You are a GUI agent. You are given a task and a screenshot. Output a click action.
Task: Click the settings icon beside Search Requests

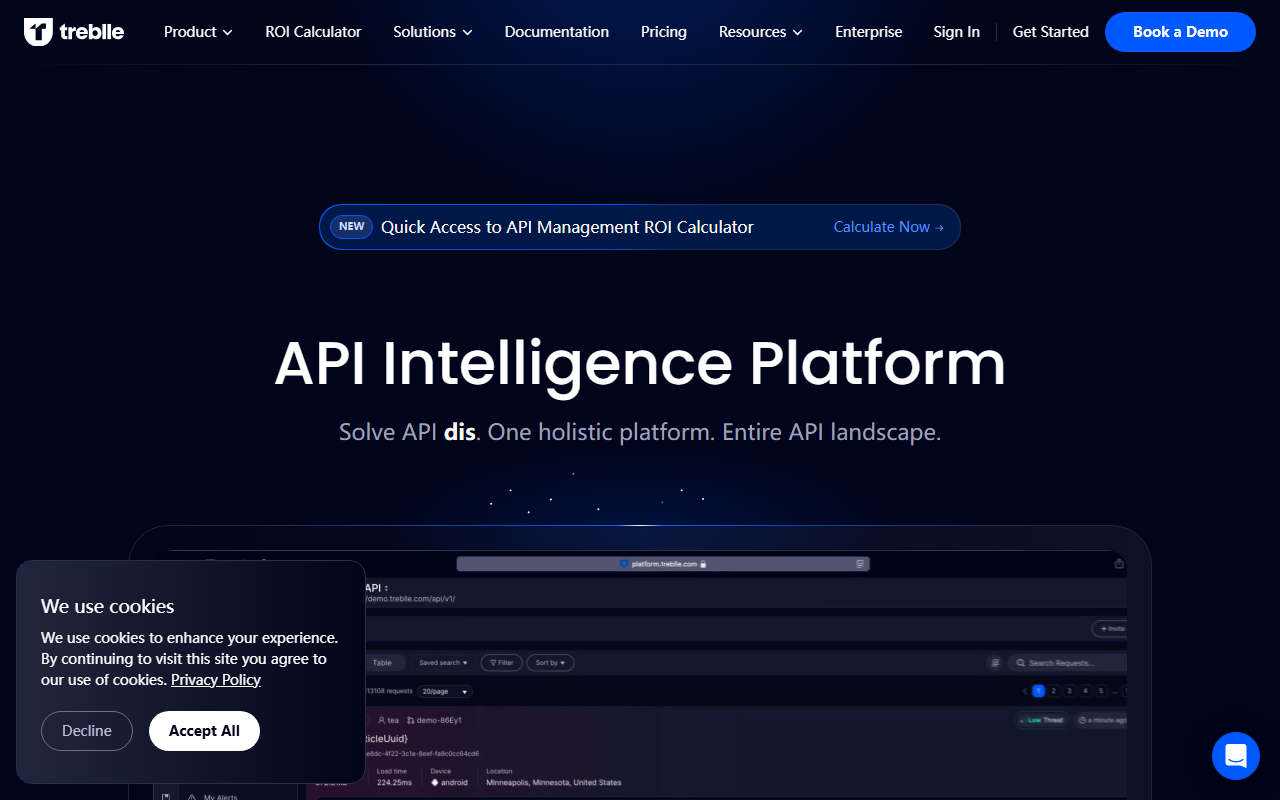(x=994, y=663)
